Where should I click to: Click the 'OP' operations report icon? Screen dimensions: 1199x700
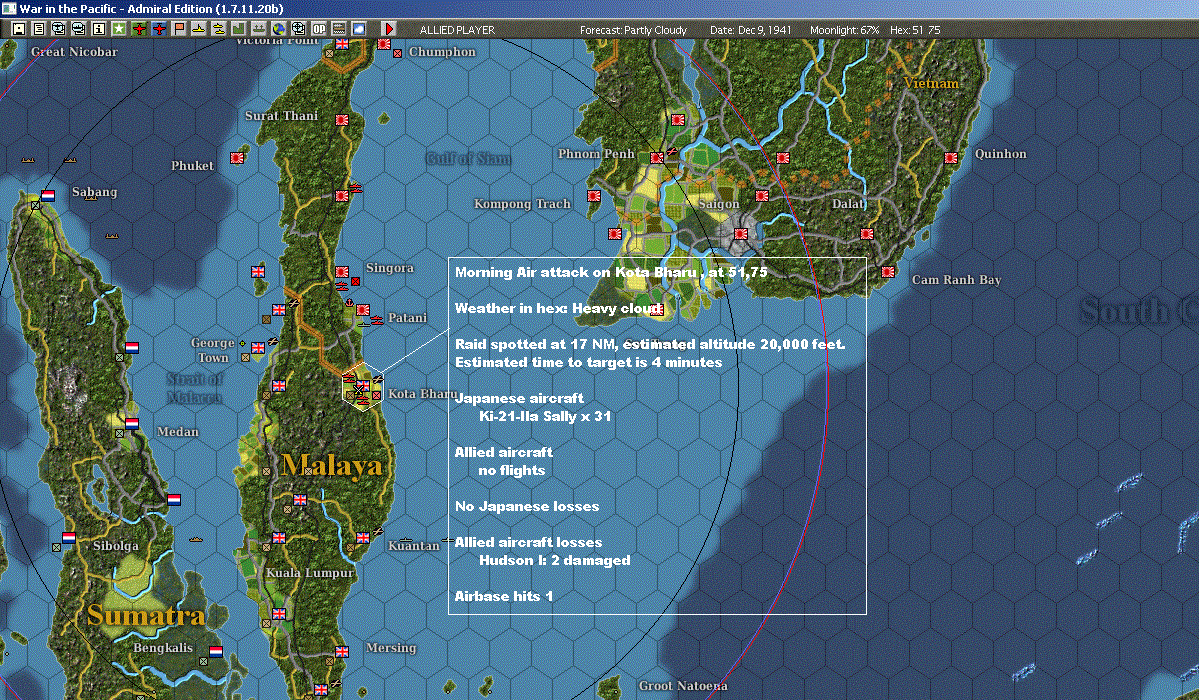tap(319, 29)
